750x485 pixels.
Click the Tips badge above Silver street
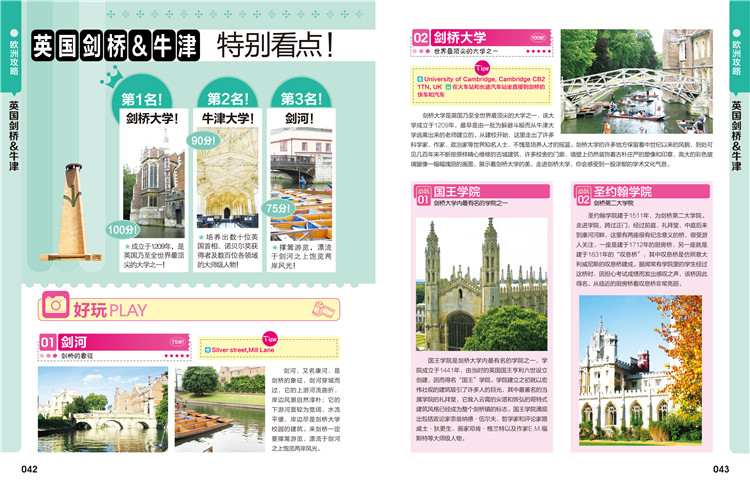tap(270, 339)
